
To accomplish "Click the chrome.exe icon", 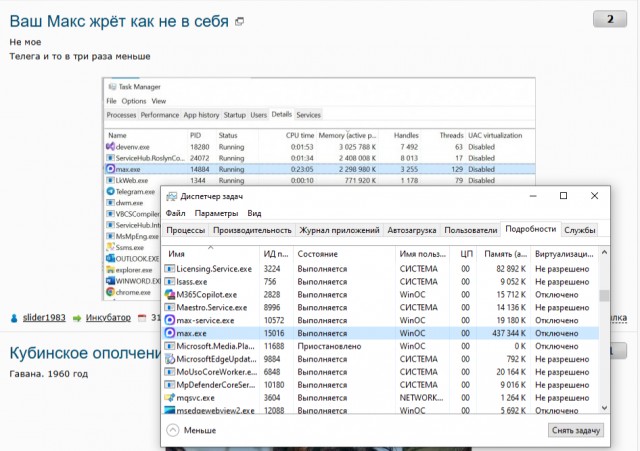I will 110,292.
